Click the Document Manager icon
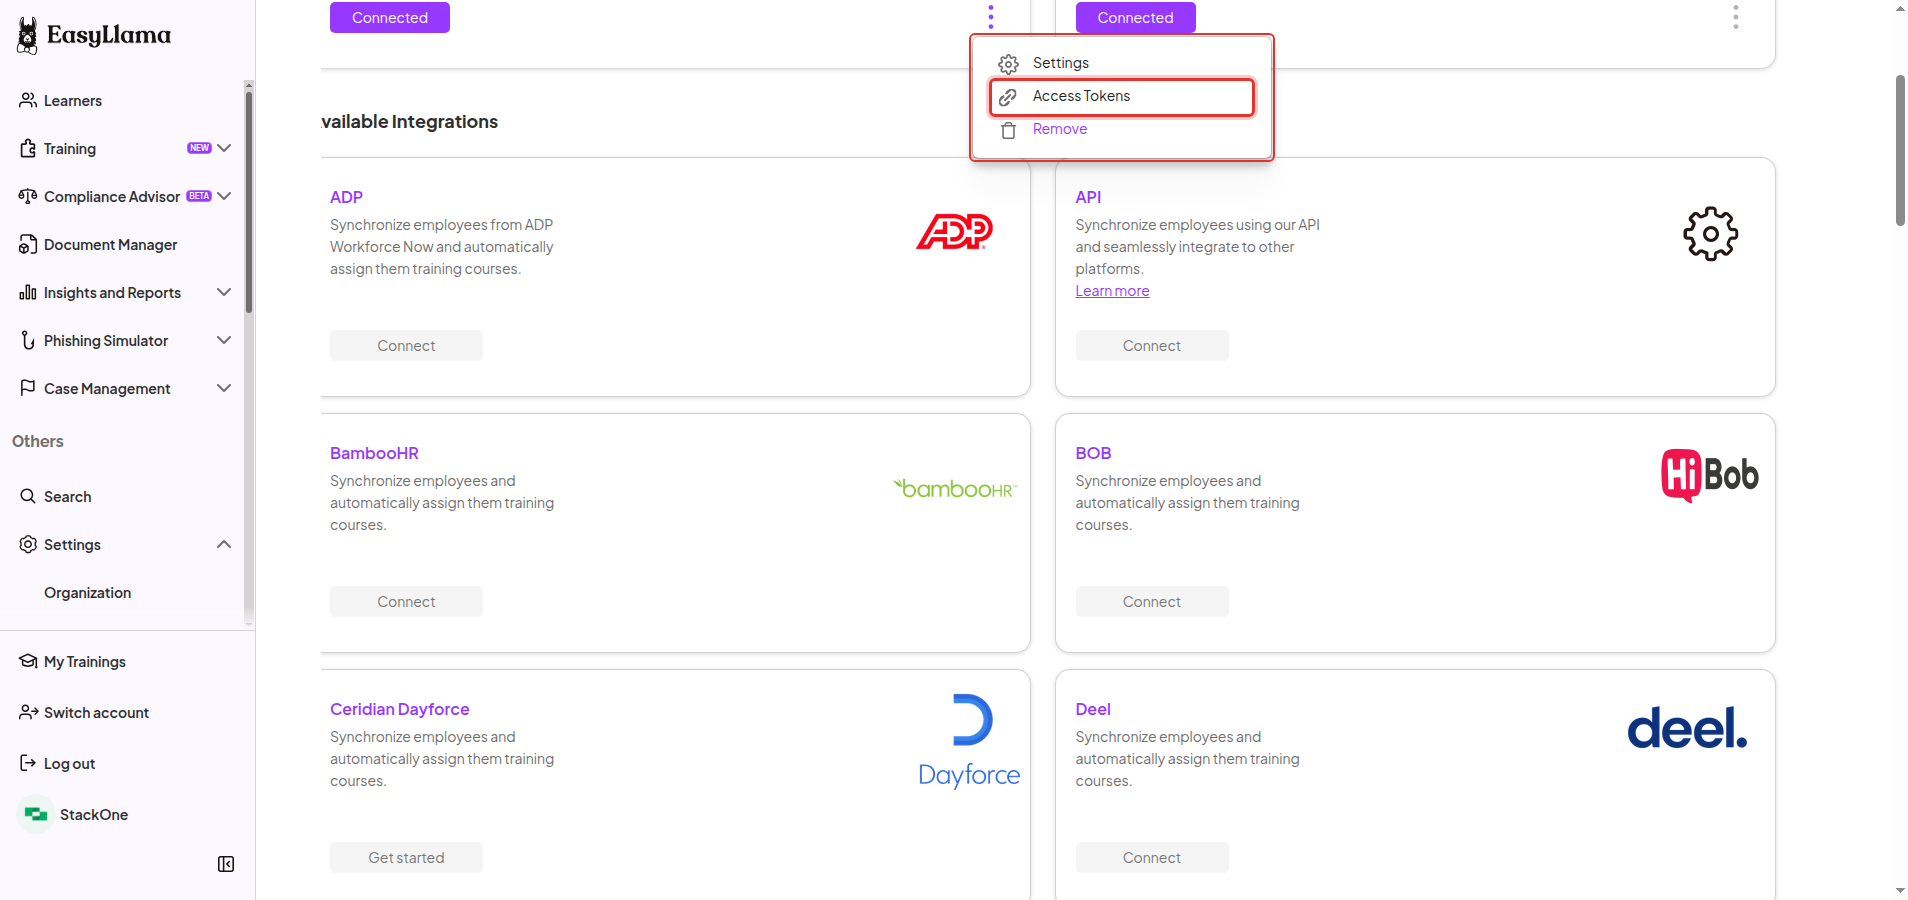 coord(28,244)
